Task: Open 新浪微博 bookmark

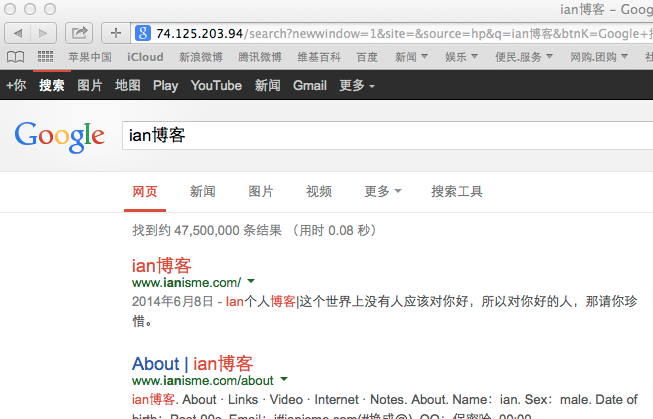Action: click(x=201, y=57)
